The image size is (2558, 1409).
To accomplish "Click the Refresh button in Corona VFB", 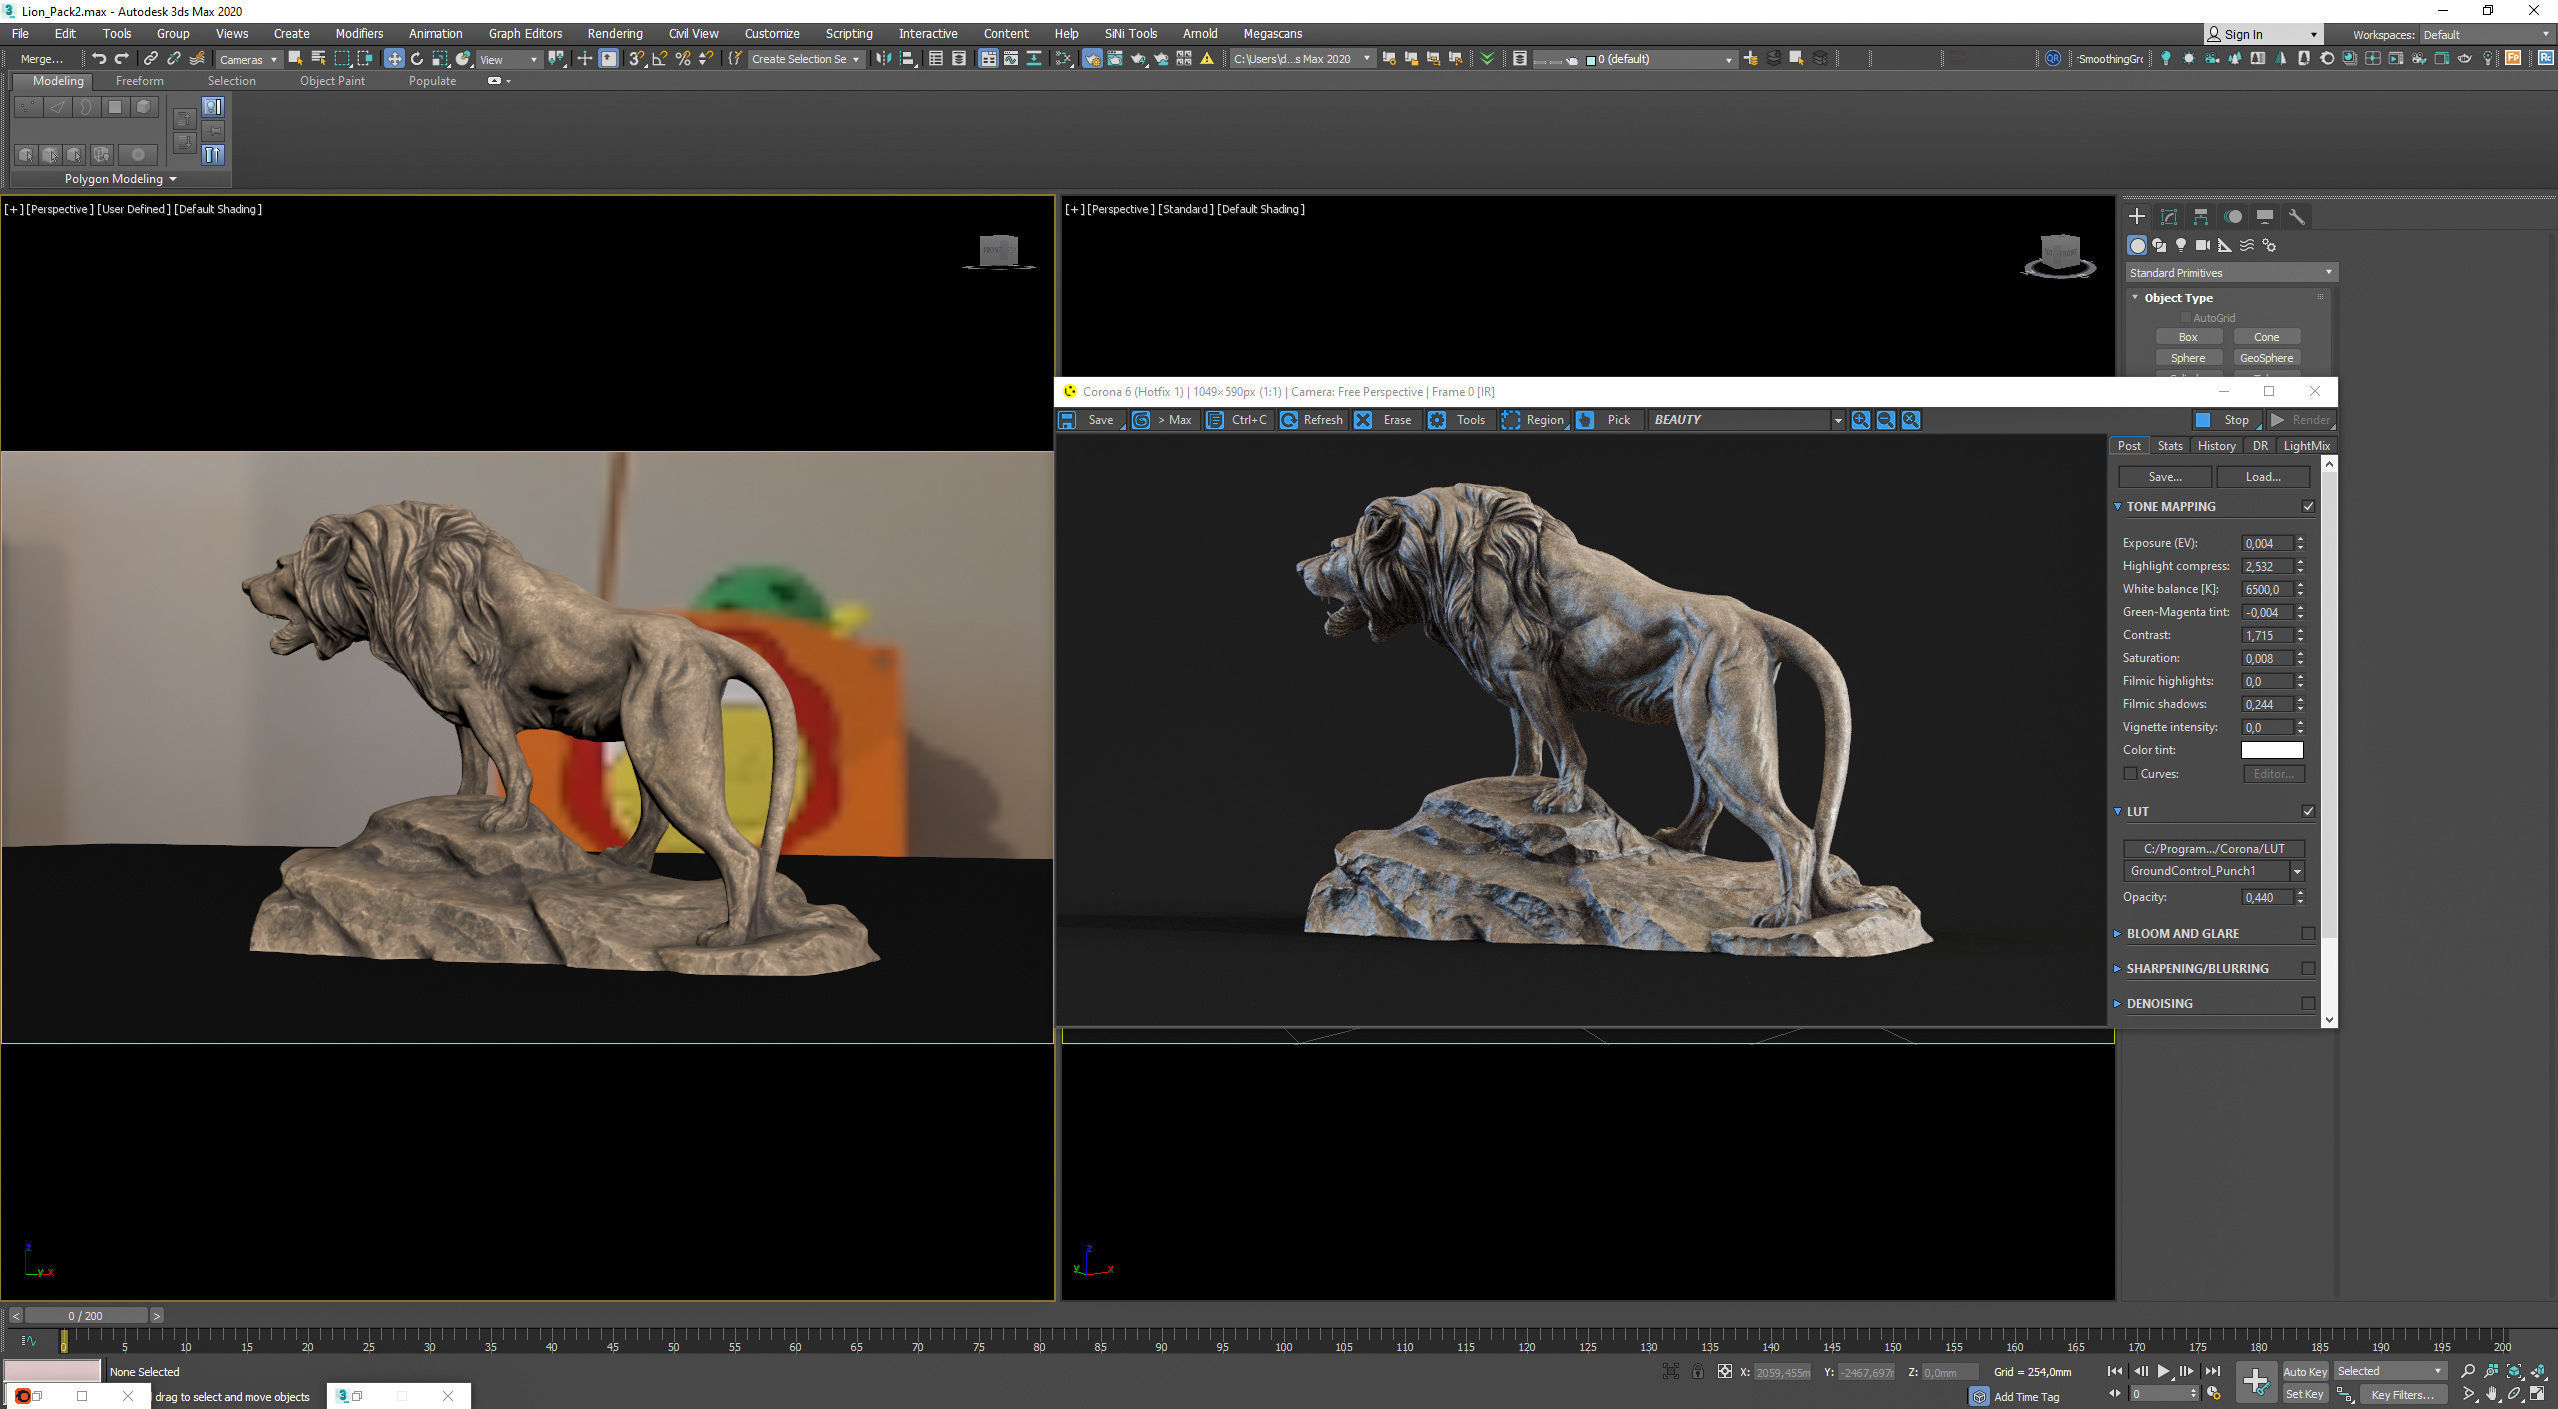I will click(x=1311, y=420).
